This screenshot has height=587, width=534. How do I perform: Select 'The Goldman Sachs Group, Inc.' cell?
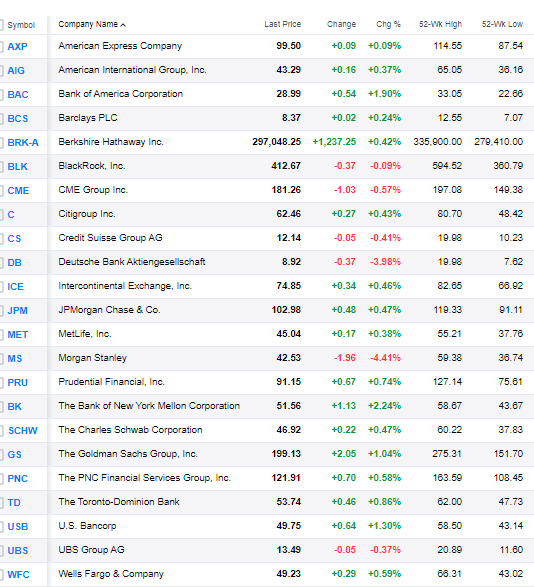128,454
